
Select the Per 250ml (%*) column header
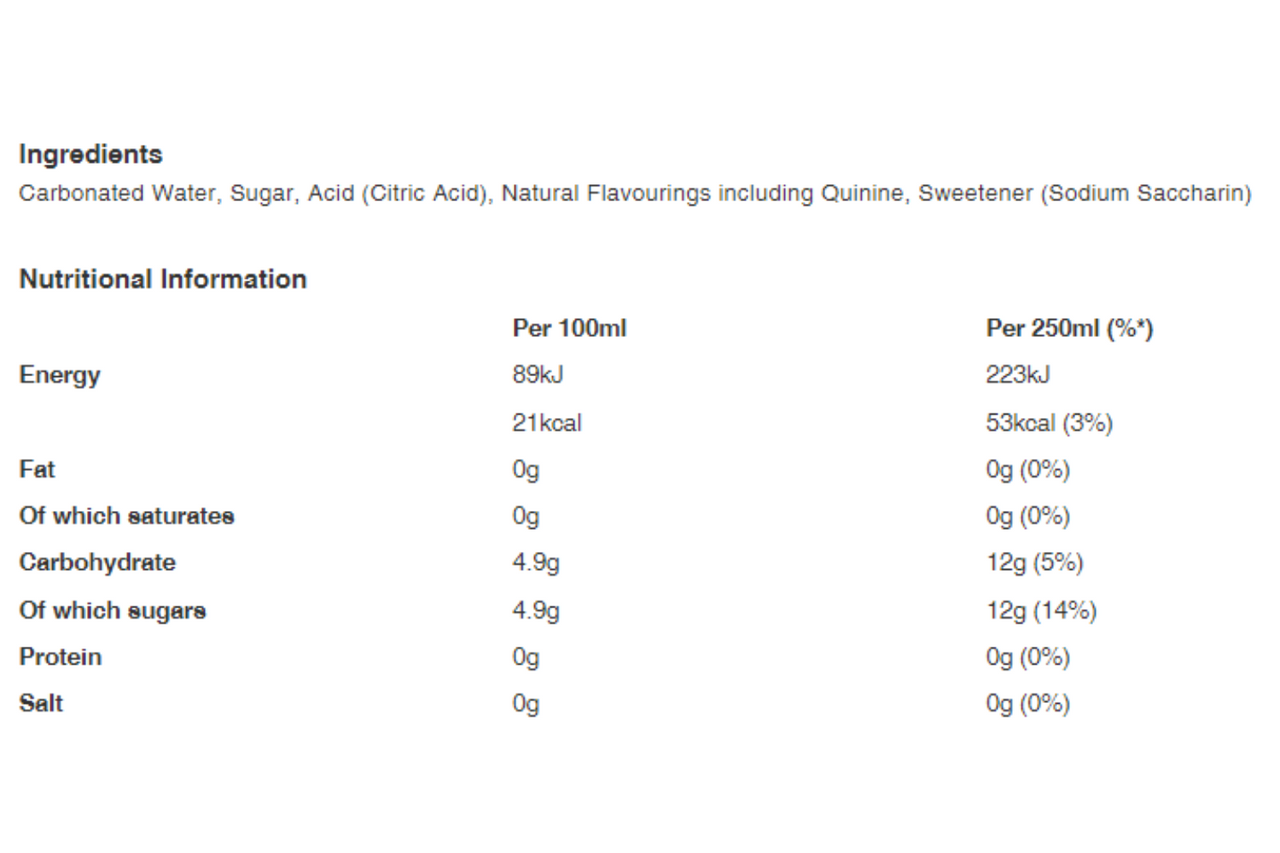coord(1070,328)
